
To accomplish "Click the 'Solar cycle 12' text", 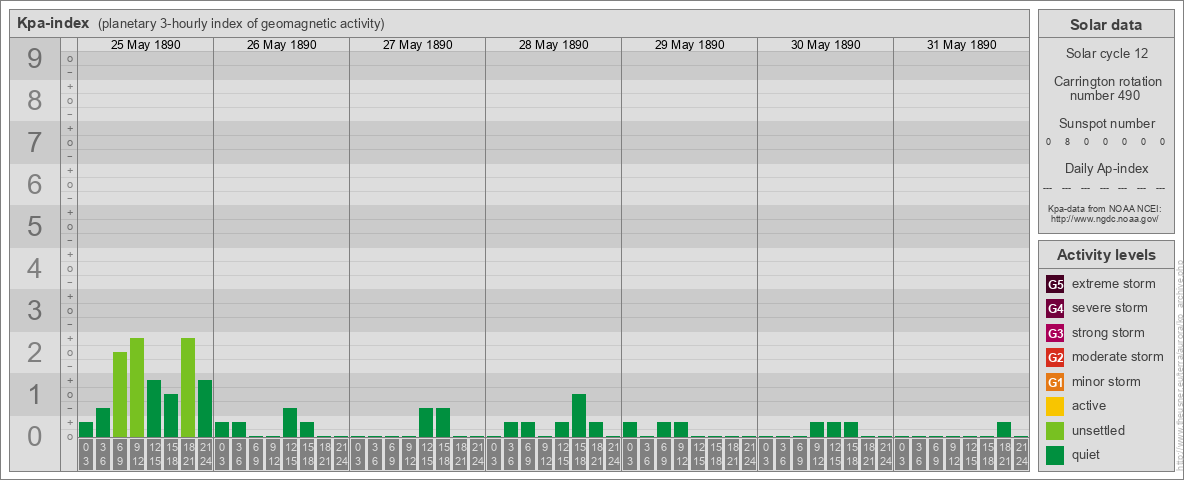I will point(1105,54).
